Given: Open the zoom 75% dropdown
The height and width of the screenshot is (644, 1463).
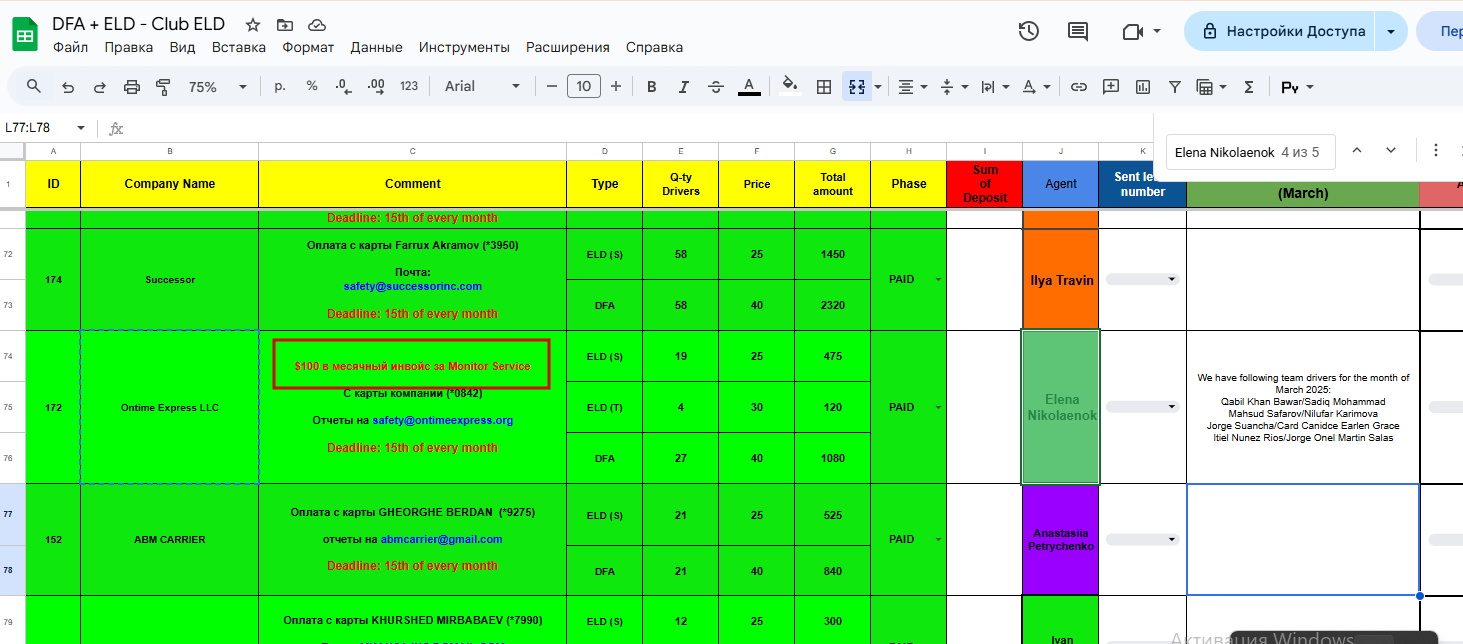Looking at the screenshot, I should point(218,87).
